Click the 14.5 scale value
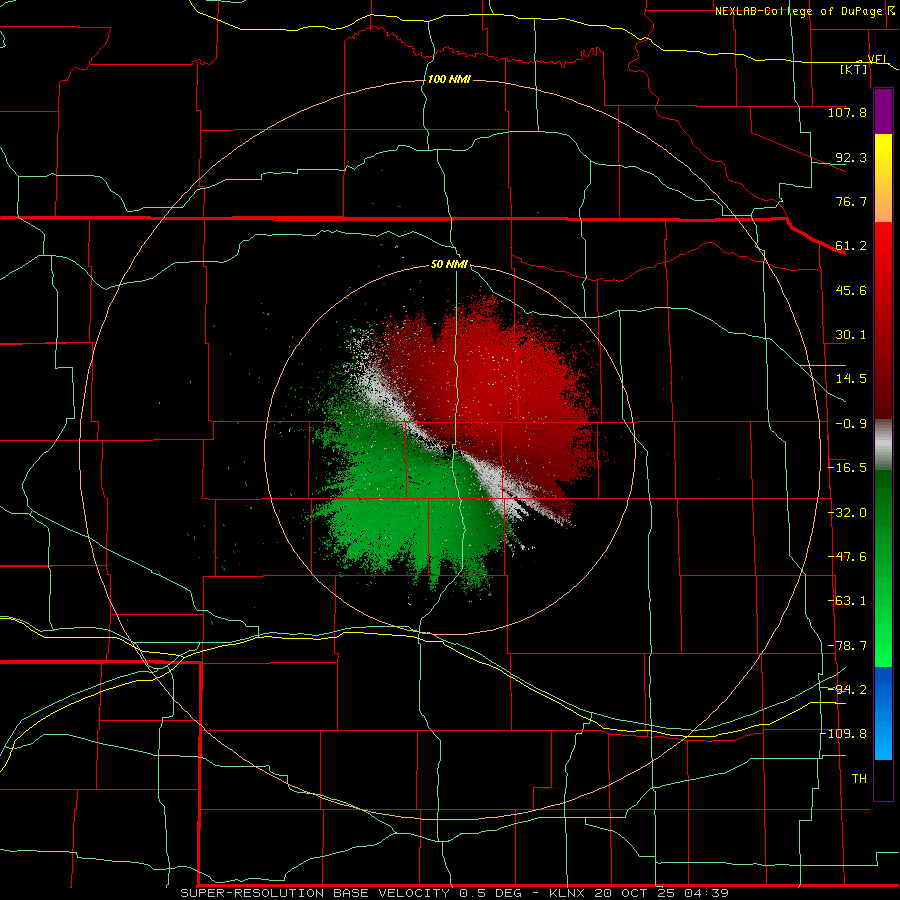Screen dimensions: 900x900 point(851,379)
